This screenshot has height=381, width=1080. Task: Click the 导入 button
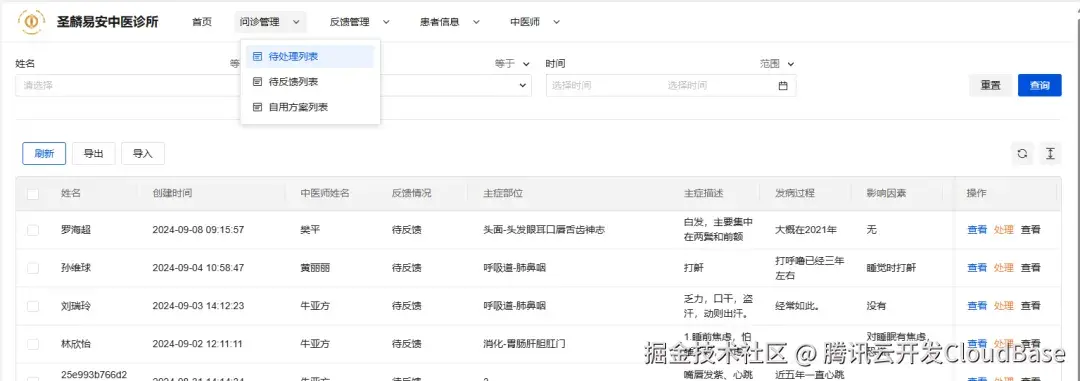143,154
